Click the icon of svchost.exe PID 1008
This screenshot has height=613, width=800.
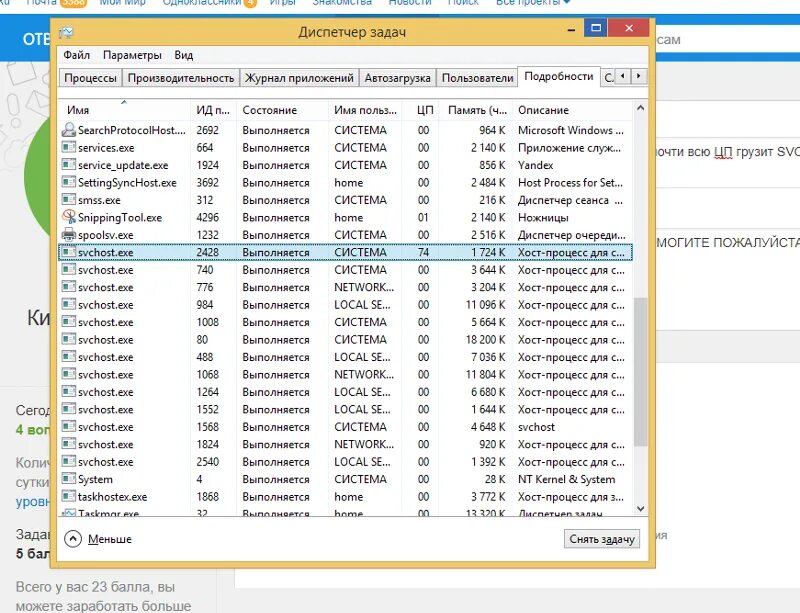68,322
